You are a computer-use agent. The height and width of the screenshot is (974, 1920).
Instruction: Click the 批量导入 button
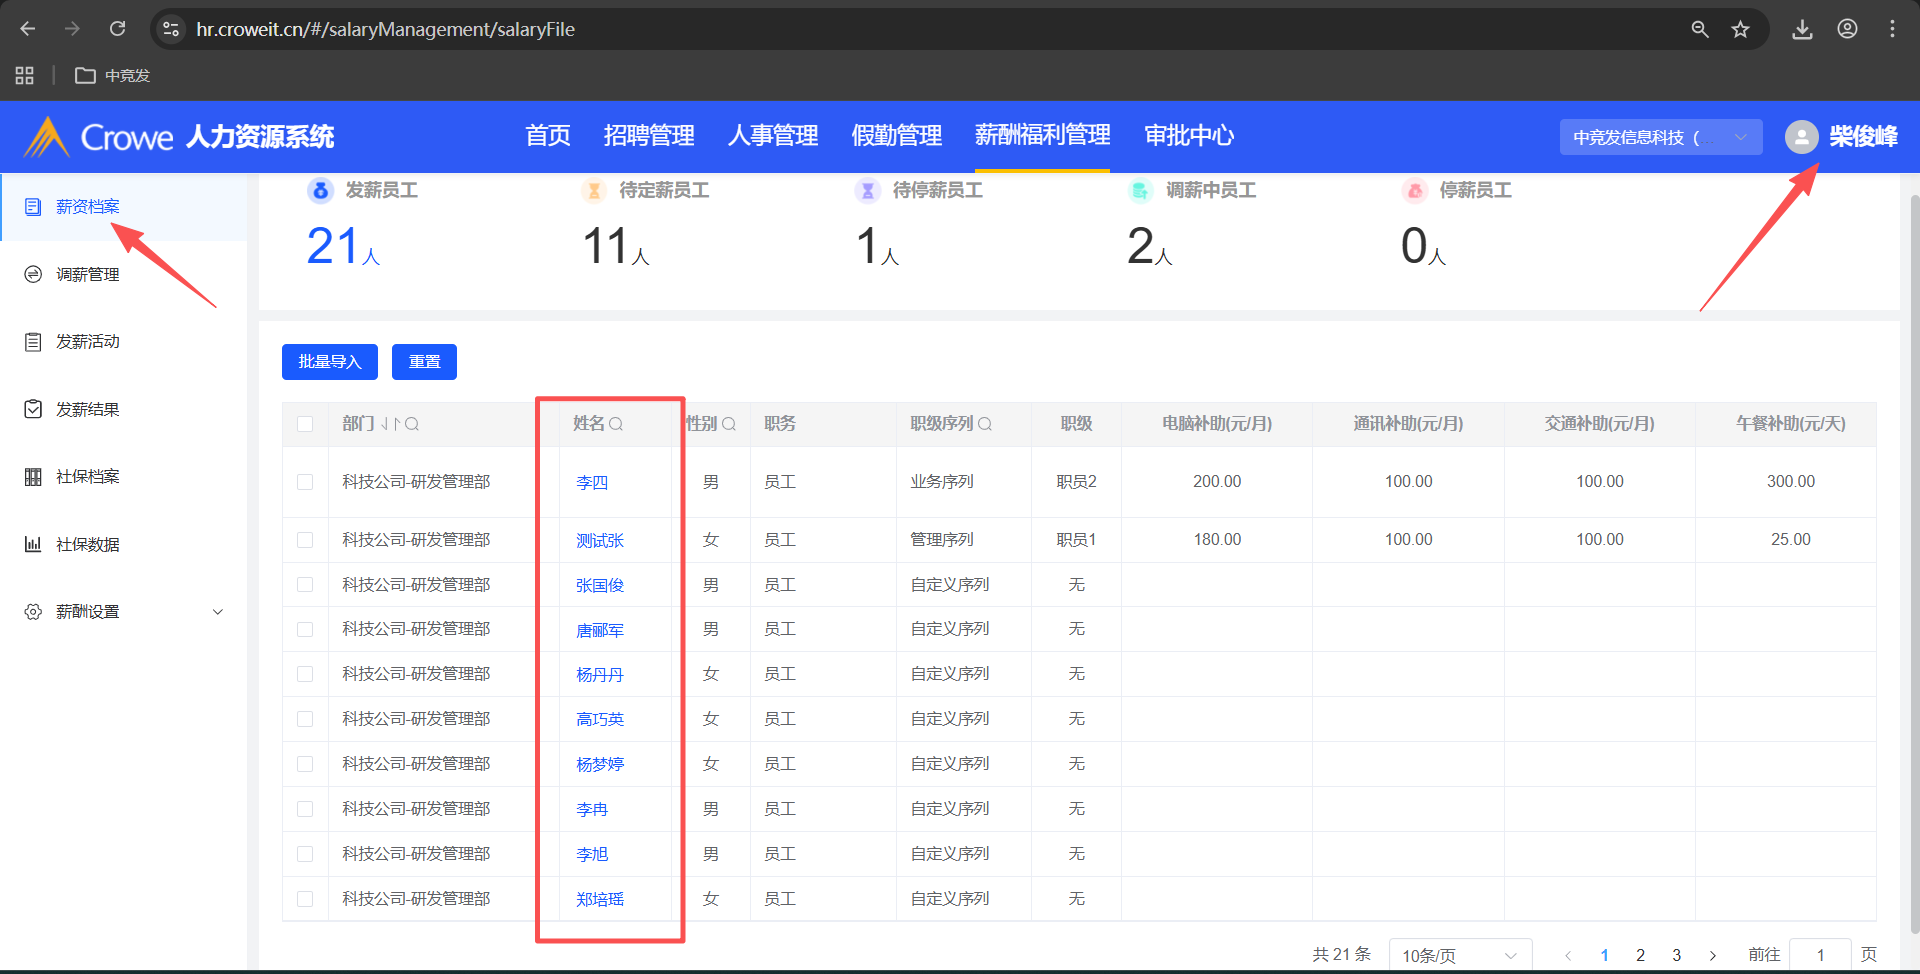pyautogui.click(x=329, y=362)
